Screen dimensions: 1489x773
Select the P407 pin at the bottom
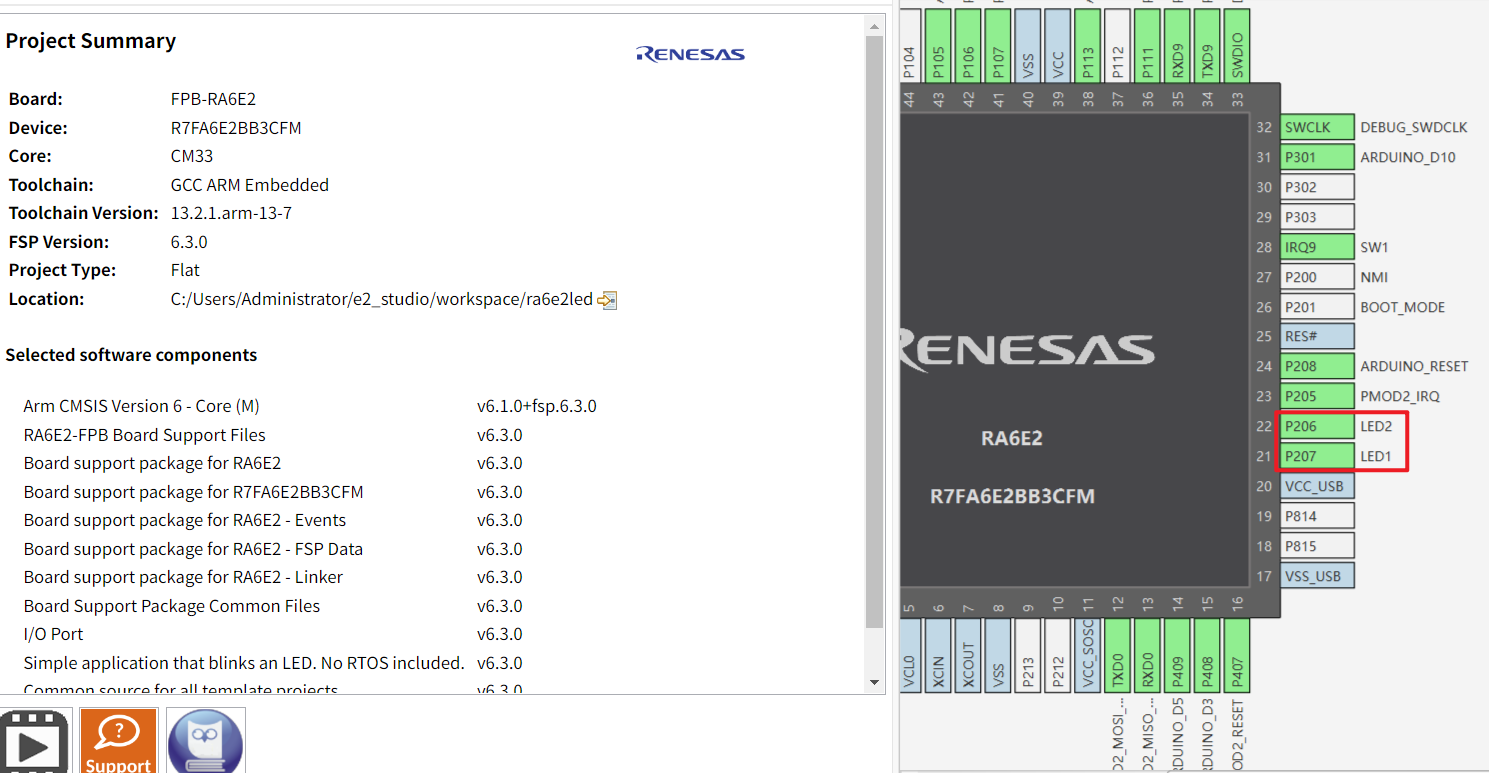(x=1238, y=655)
